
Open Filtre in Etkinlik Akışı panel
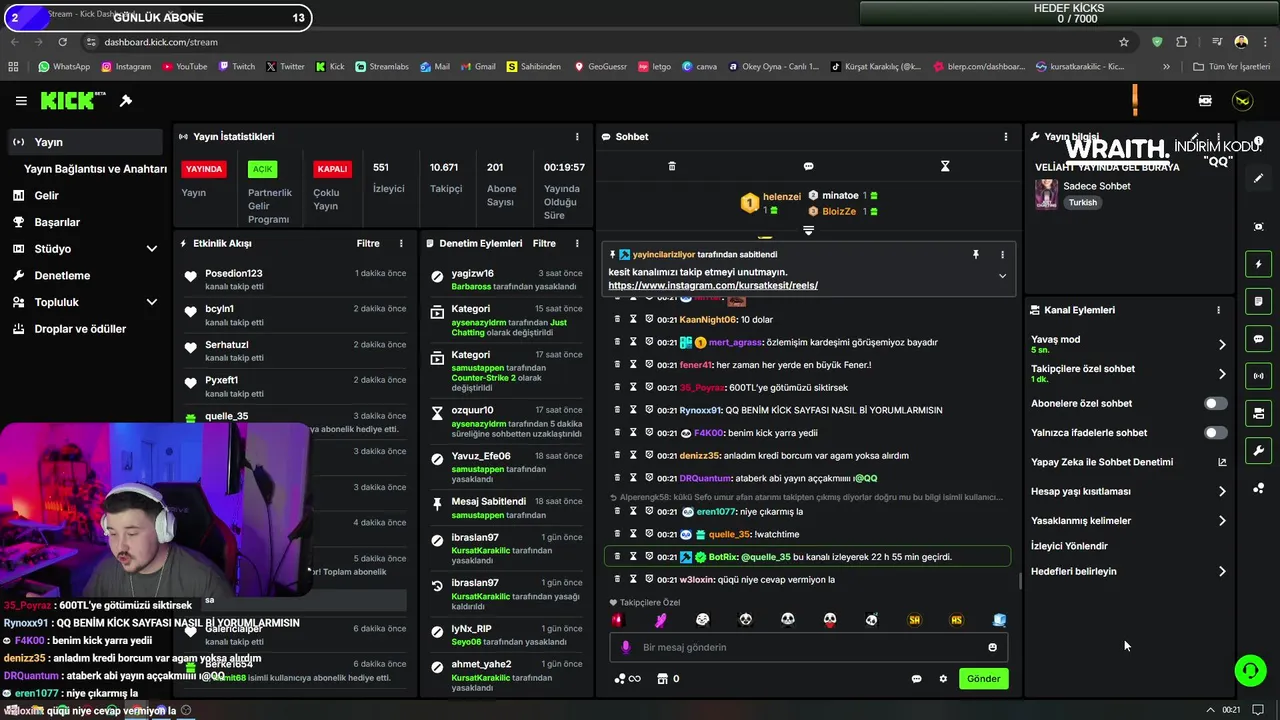[368, 243]
